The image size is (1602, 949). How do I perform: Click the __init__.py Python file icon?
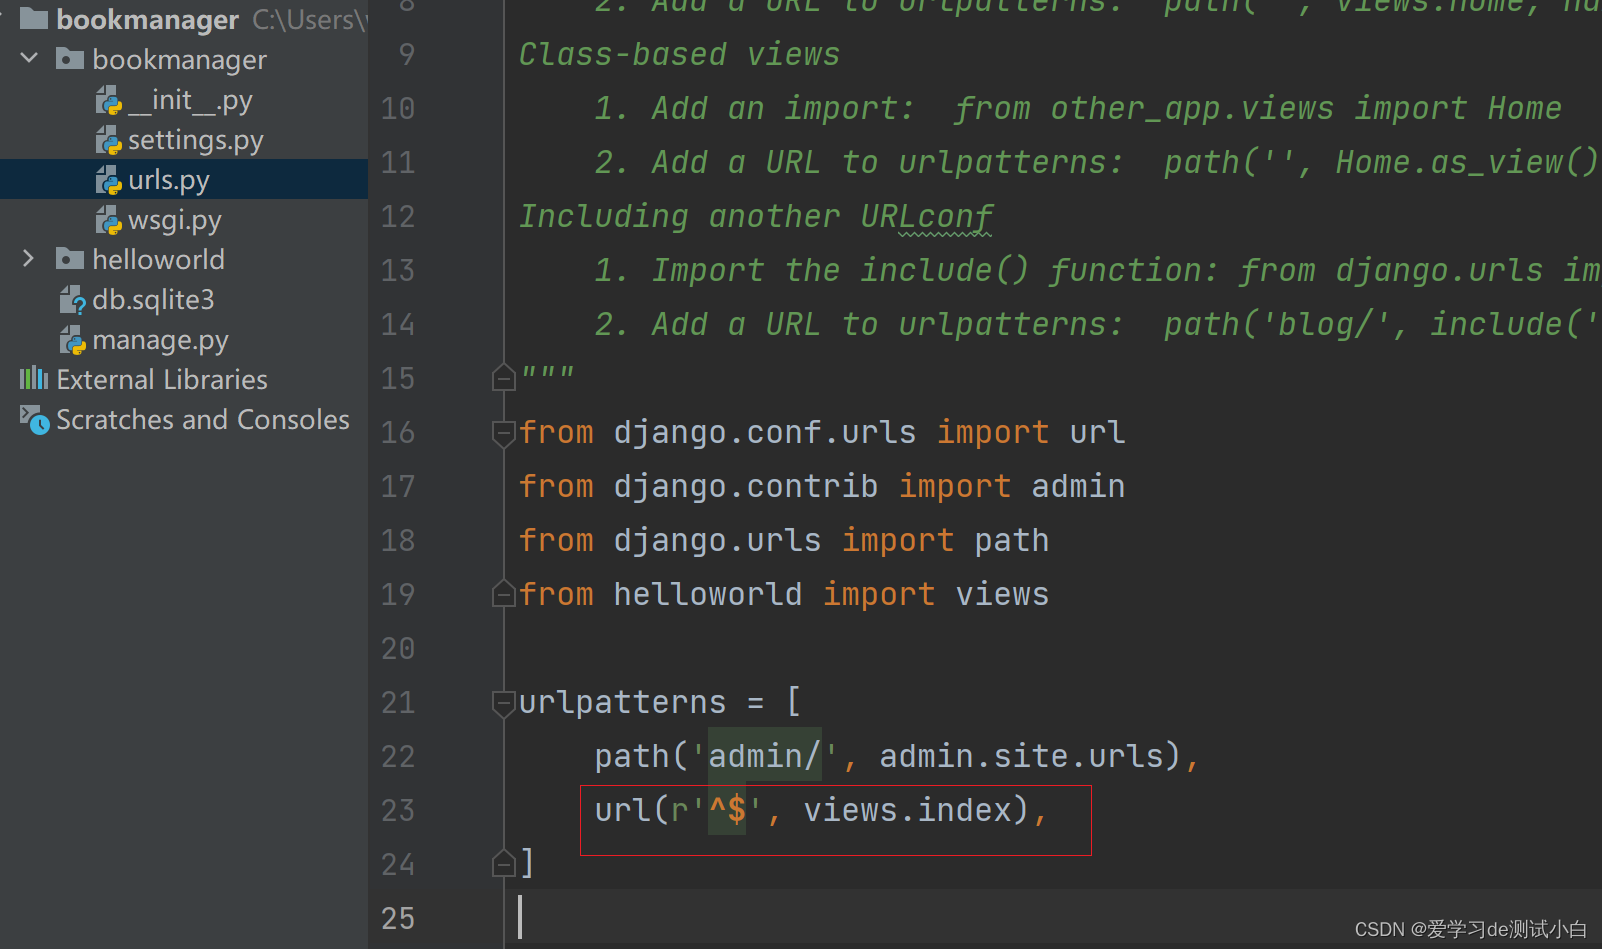pos(109,100)
